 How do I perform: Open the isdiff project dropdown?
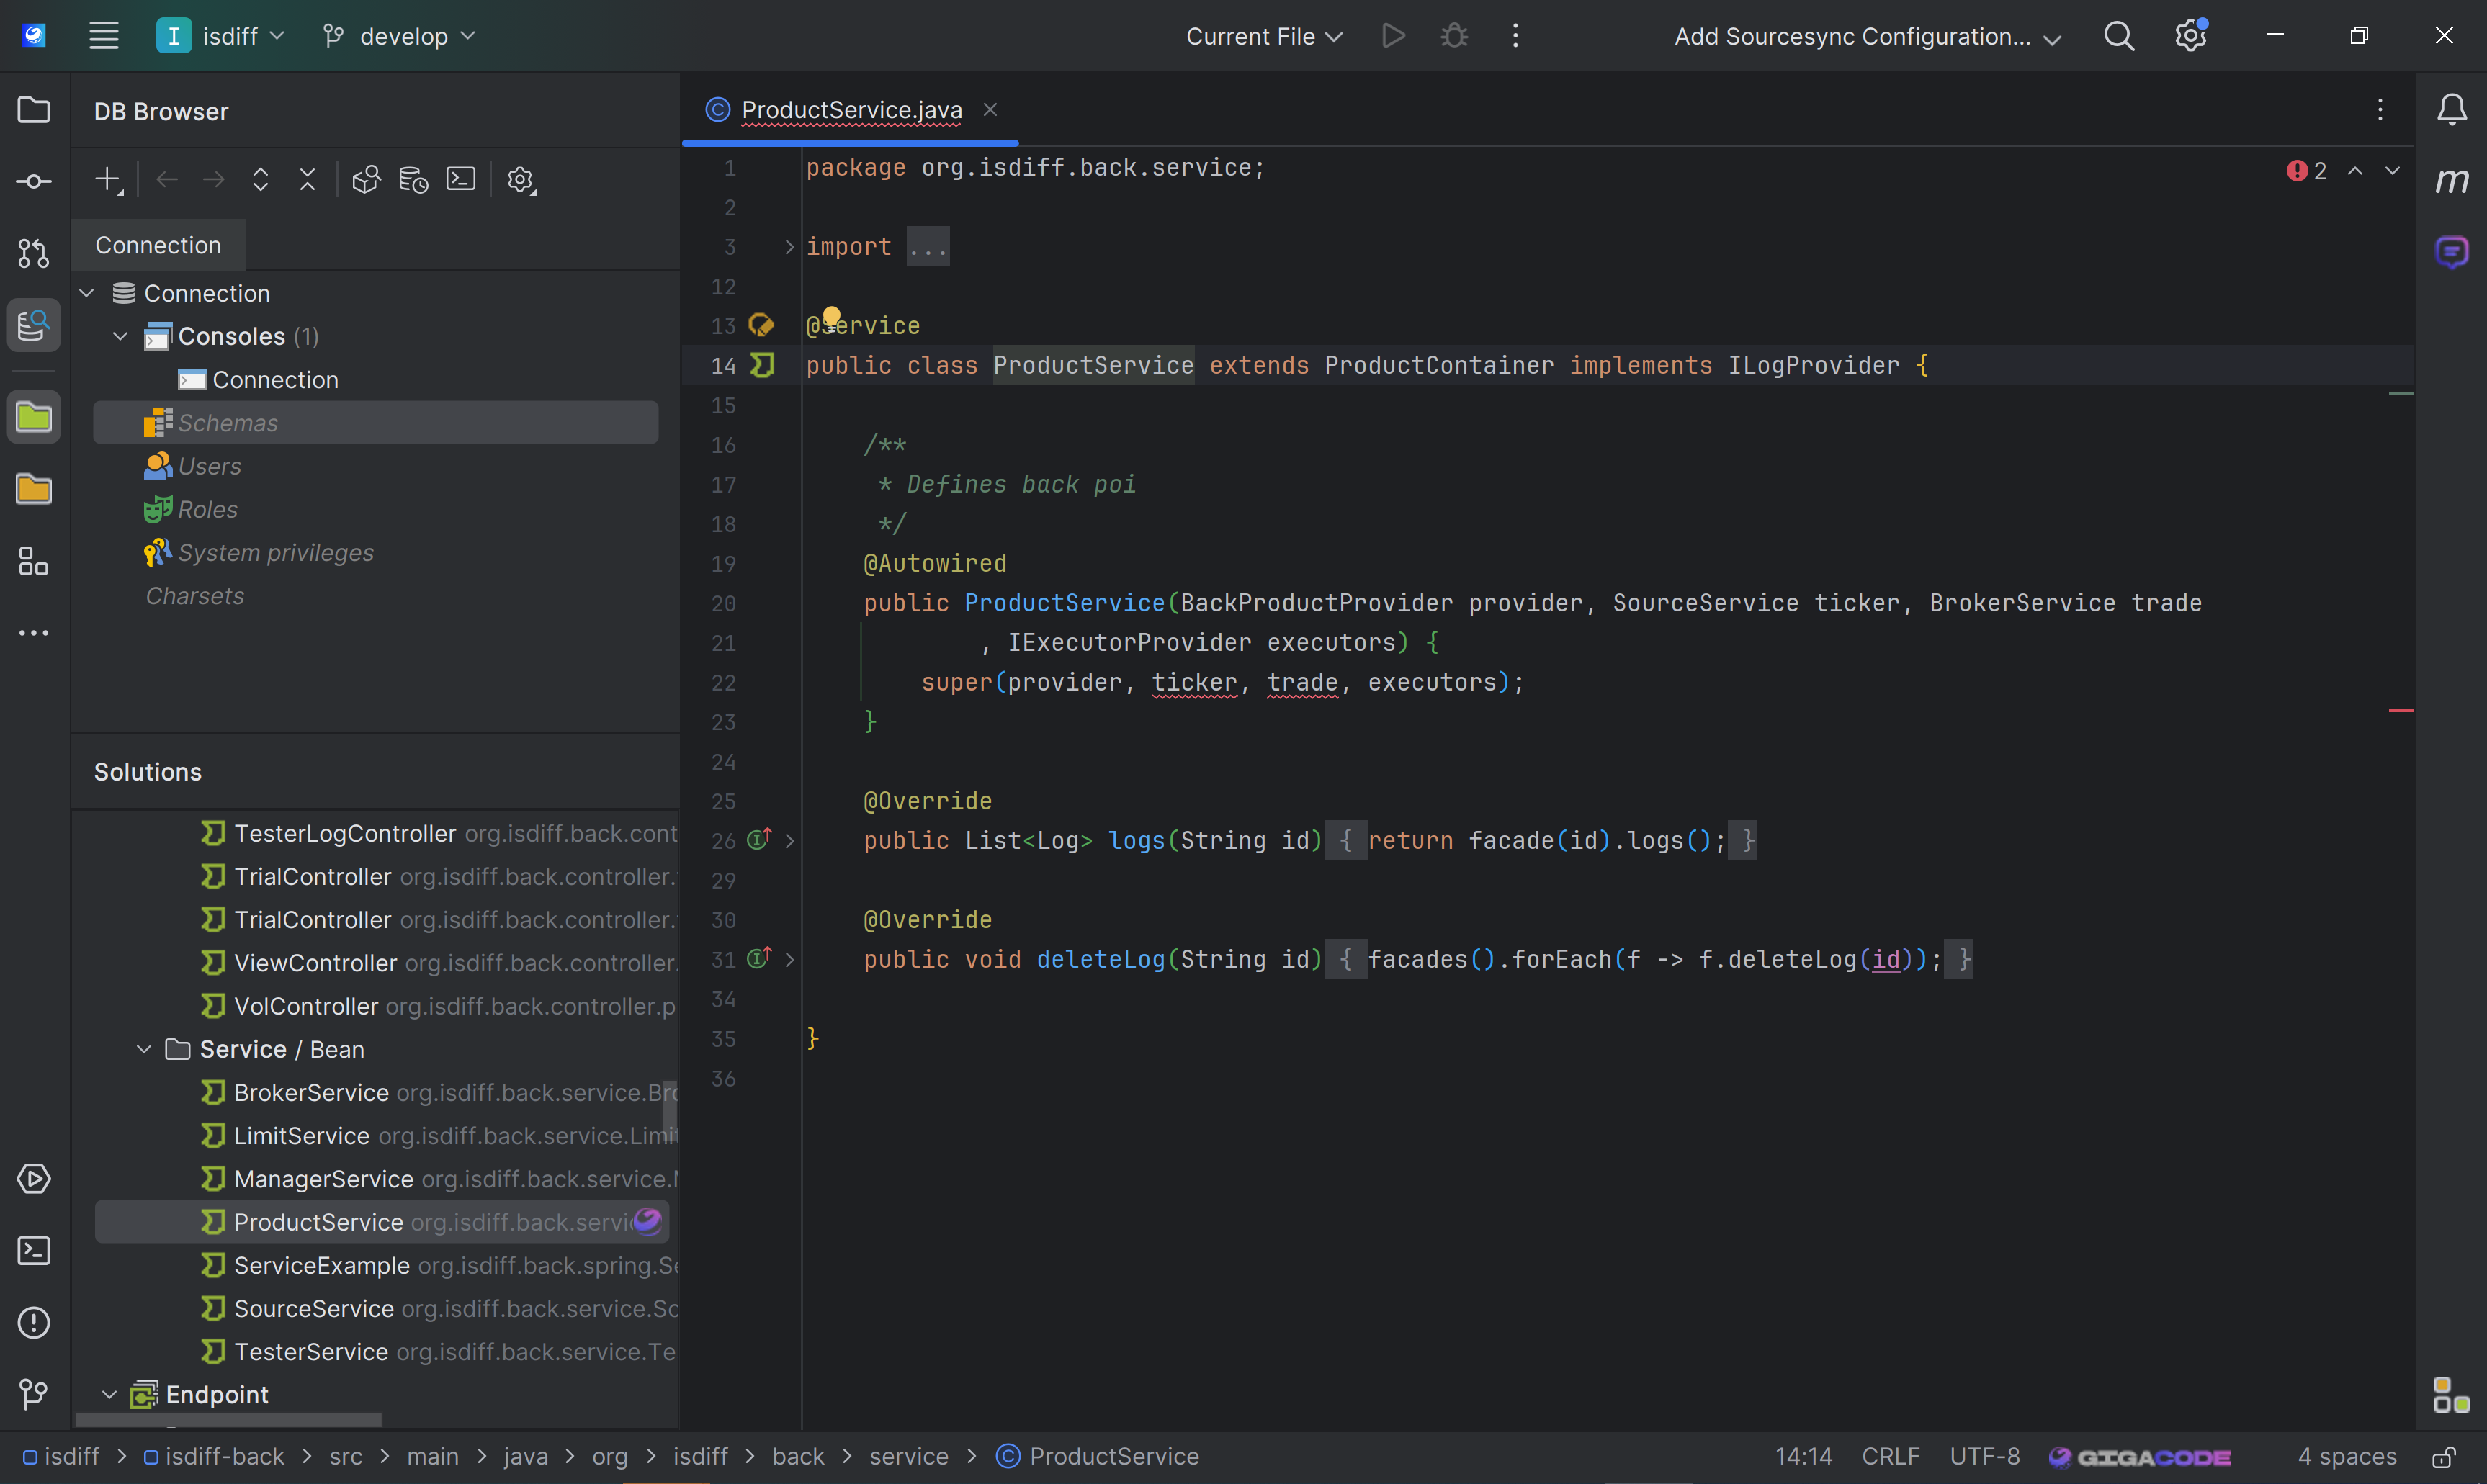(x=222, y=36)
